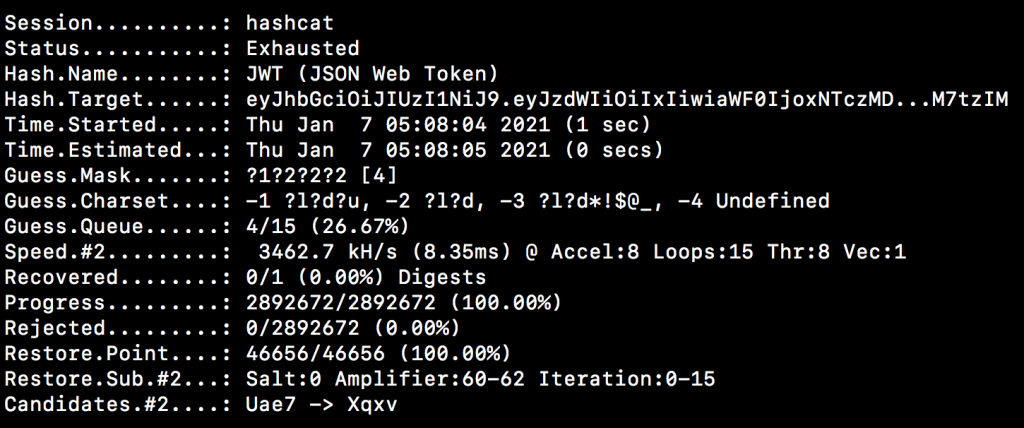Viewport: 1024px width, 428px height.
Task: Click the JWT (JSON Web Token) hash name
Action: (x=372, y=74)
